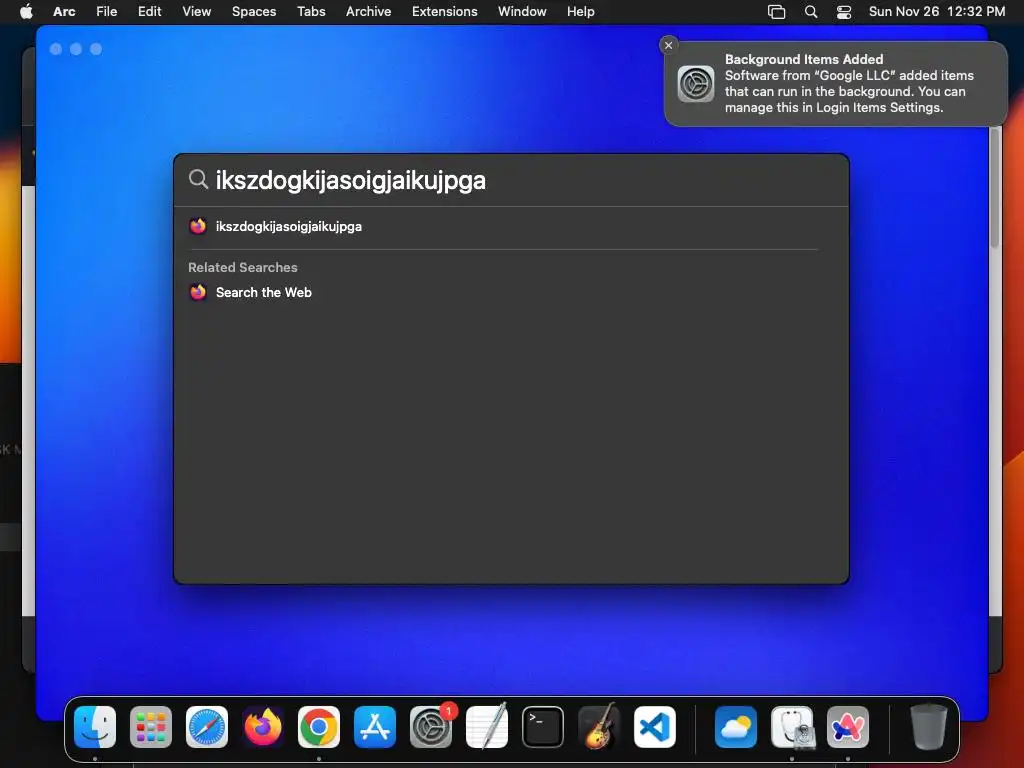
Task: Open the Spaces menu
Action: (254, 11)
